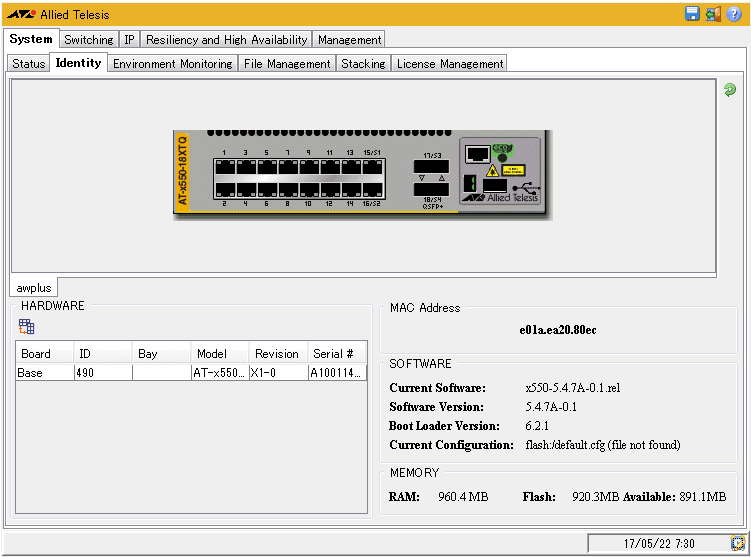The image size is (751, 557).
Task: Open Help via question mark icon
Action: click(x=734, y=14)
